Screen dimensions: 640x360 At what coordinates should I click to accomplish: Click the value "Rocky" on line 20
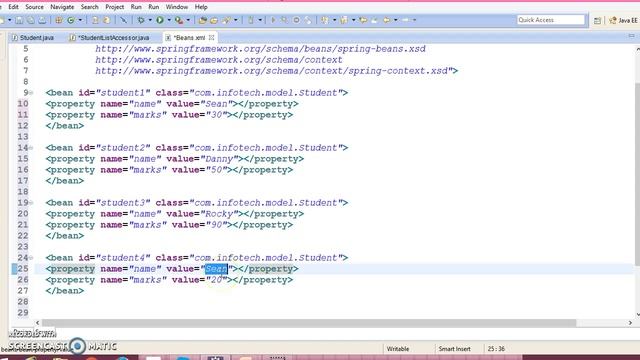pyautogui.click(x=219, y=214)
